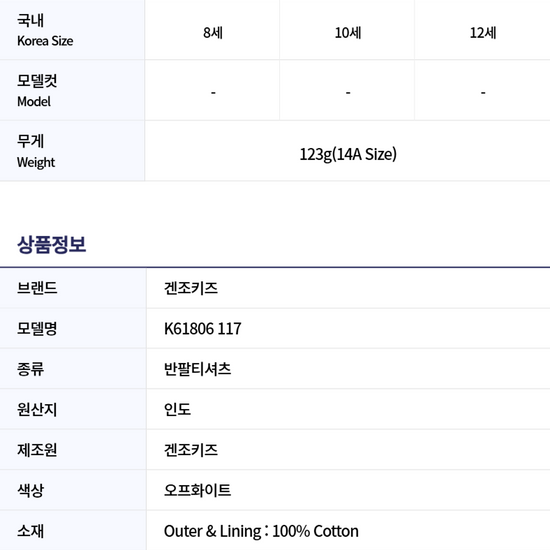
Task: Click the 소재 row label
Action: tap(30, 531)
